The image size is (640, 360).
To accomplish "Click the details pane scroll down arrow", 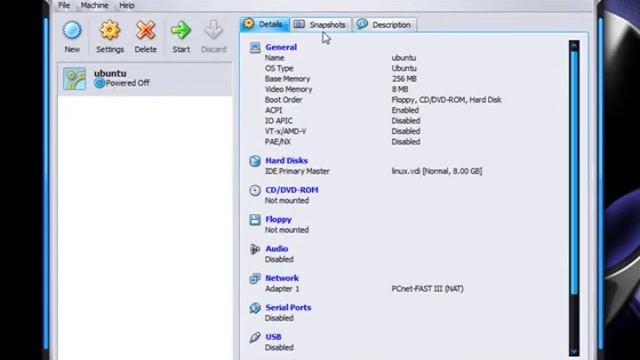I will pyautogui.click(x=574, y=351).
